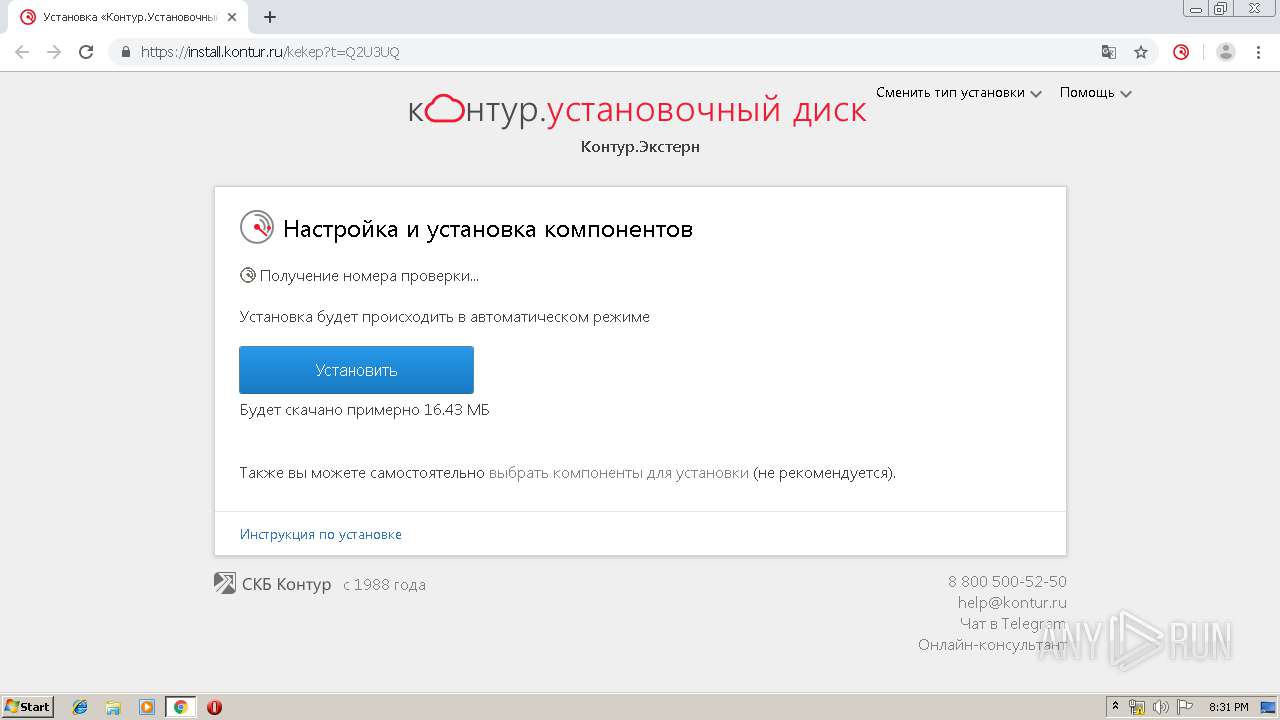Open the help@kontur.ru email link
Image resolution: width=1280 pixels, height=720 pixels.
(1012, 602)
